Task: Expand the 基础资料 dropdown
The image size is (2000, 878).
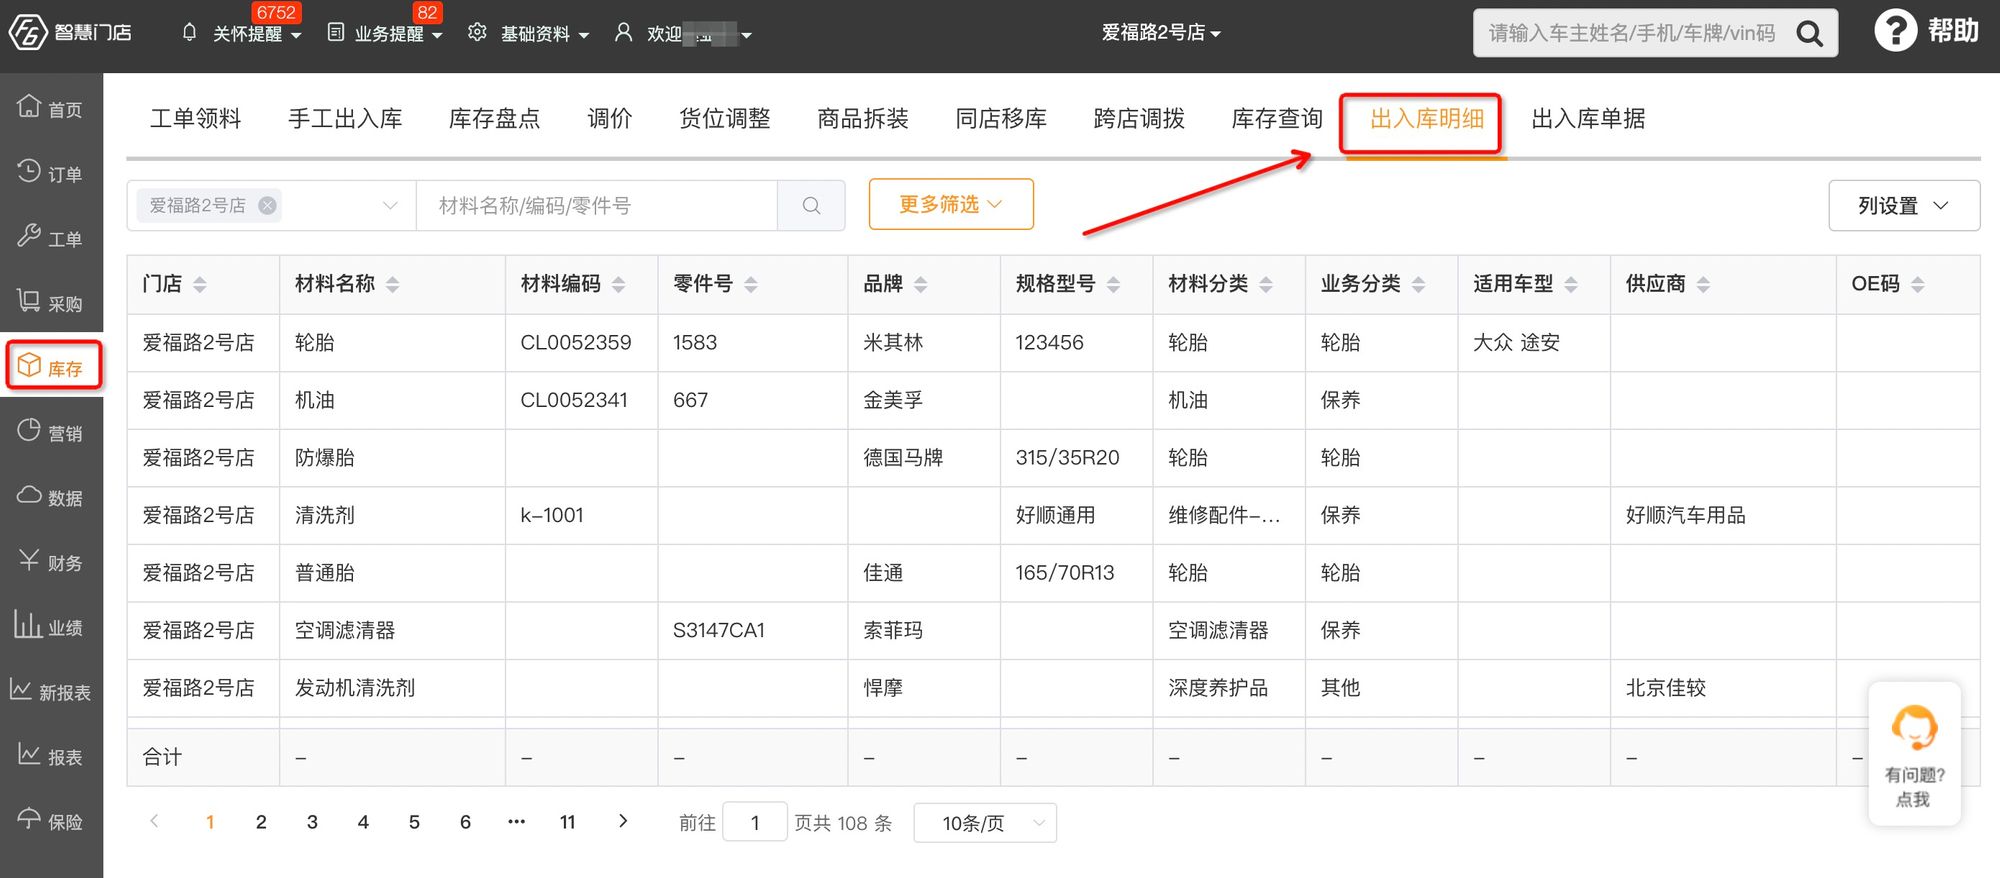Action: (529, 33)
